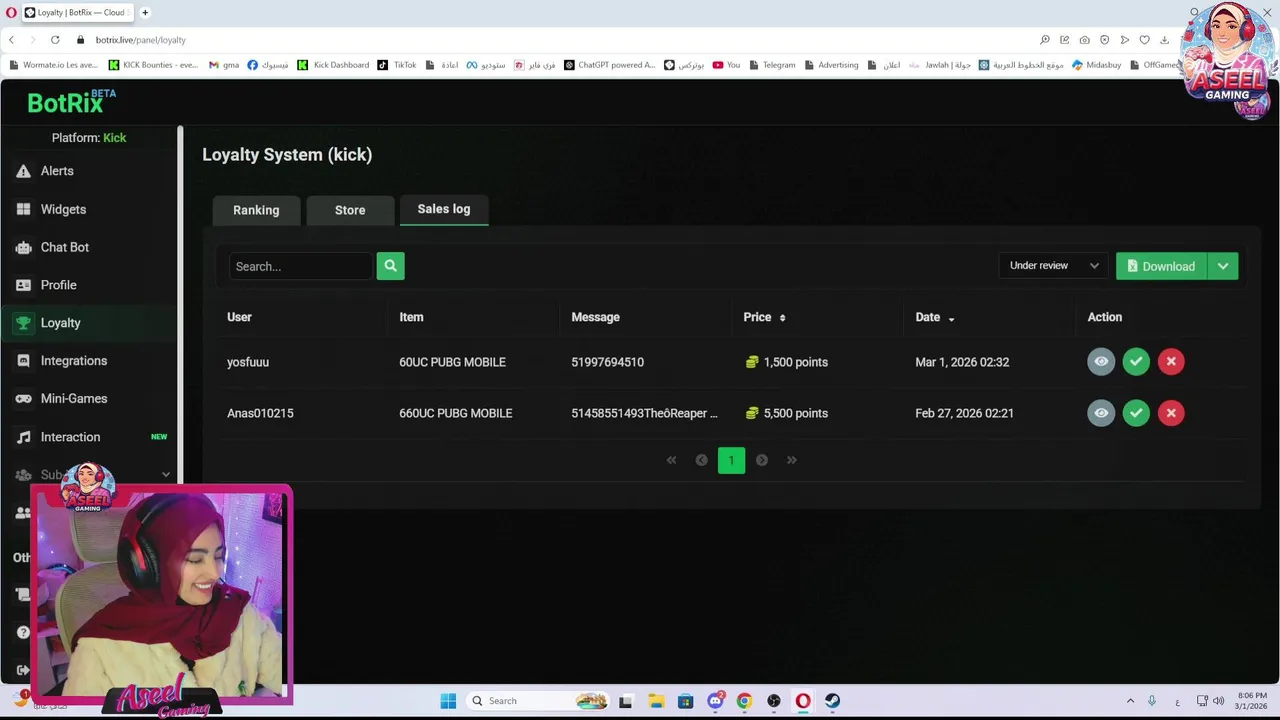
Task: Approve Anas010215's 660UC purchase
Action: [x=1136, y=413]
